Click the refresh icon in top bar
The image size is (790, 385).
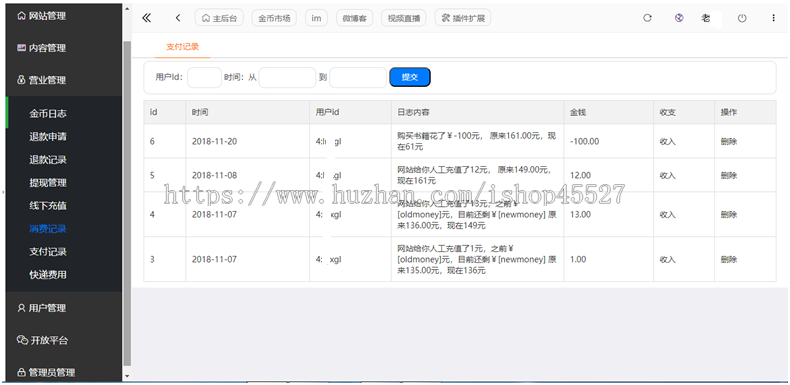(647, 18)
